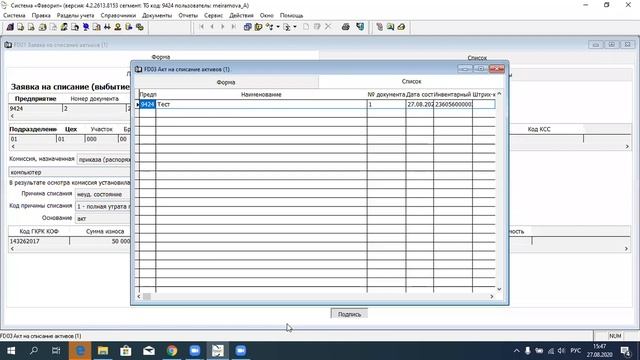
Task: Click the Код КСС column header
Action: pyautogui.click(x=539, y=129)
